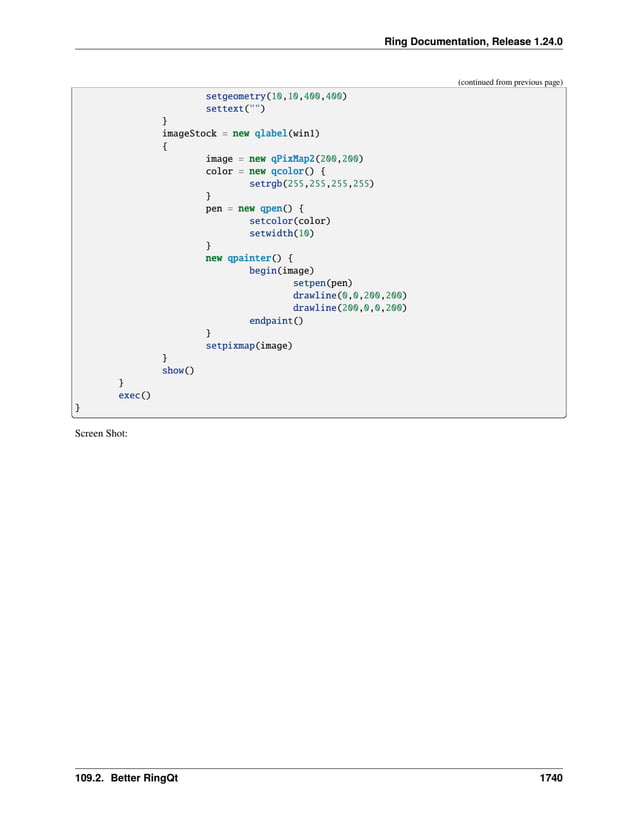Click 'color = new qcolor() {' line
Viewport: 638px width, 825px height.
point(265,171)
